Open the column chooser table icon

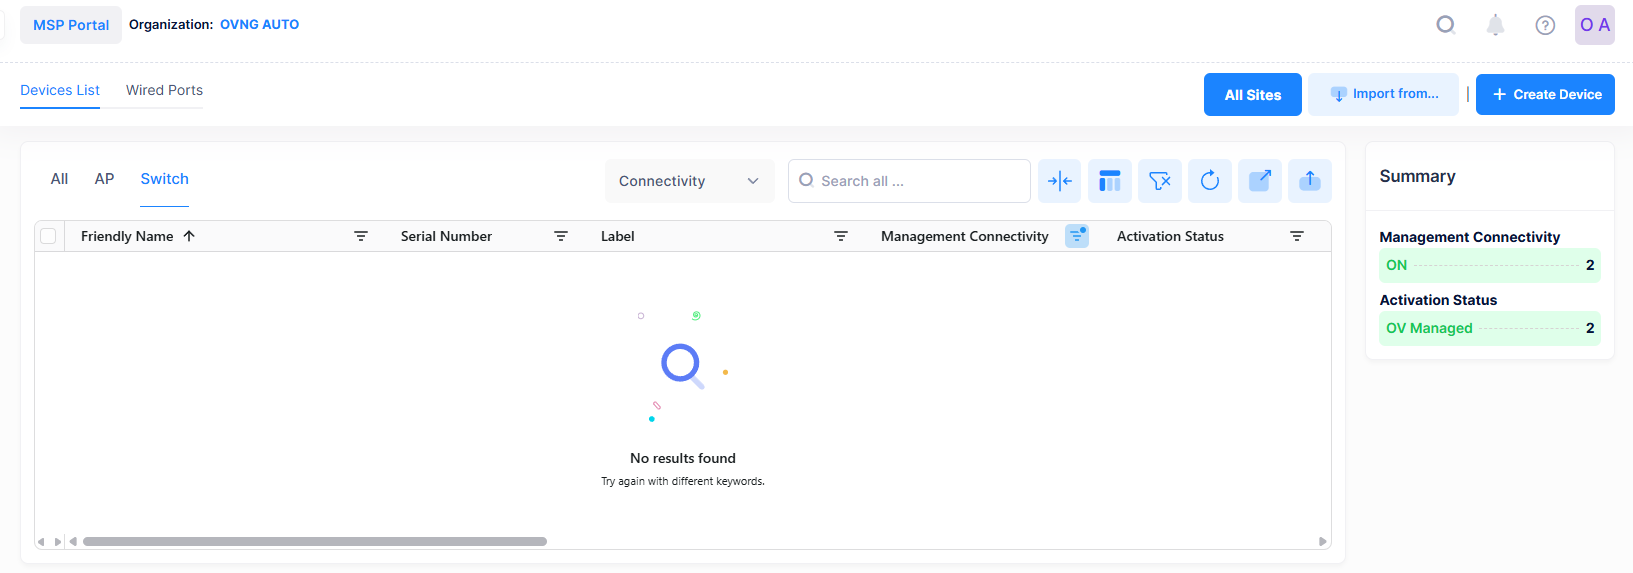point(1109,181)
